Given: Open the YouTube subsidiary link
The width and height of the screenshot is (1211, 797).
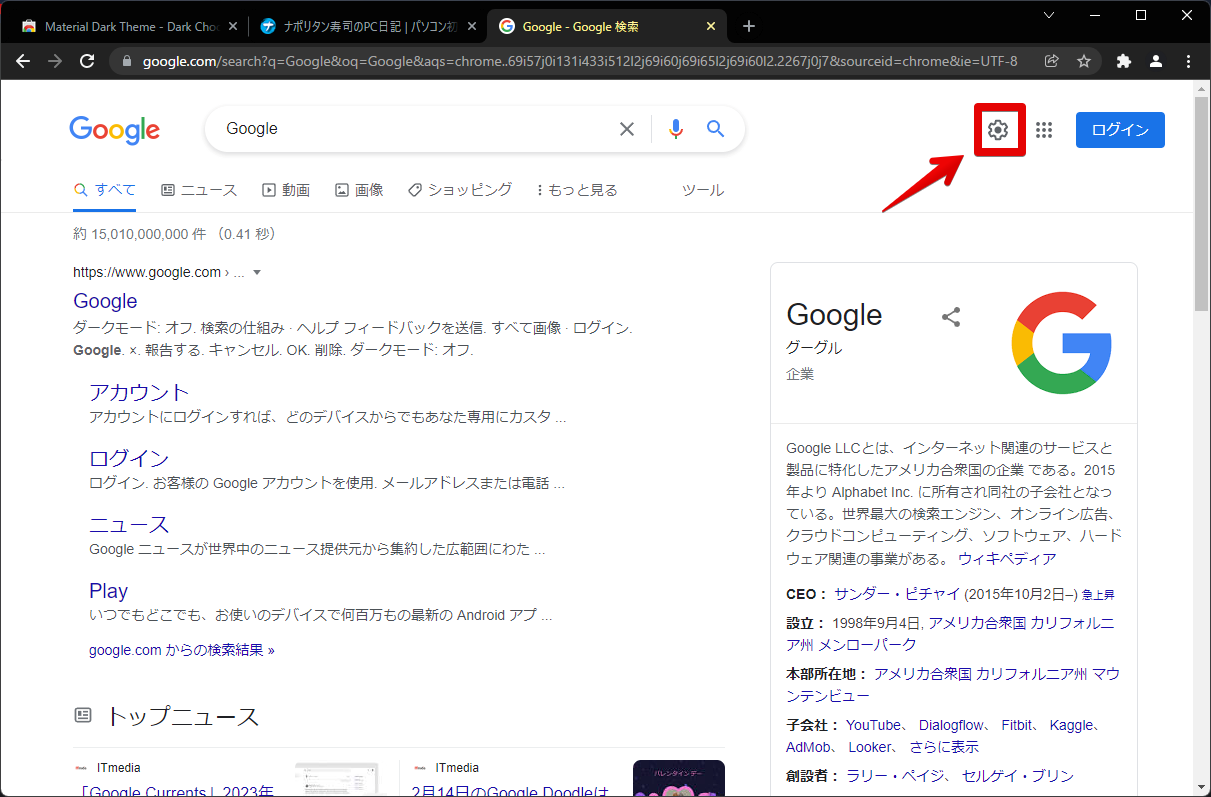Looking at the screenshot, I should [873, 725].
